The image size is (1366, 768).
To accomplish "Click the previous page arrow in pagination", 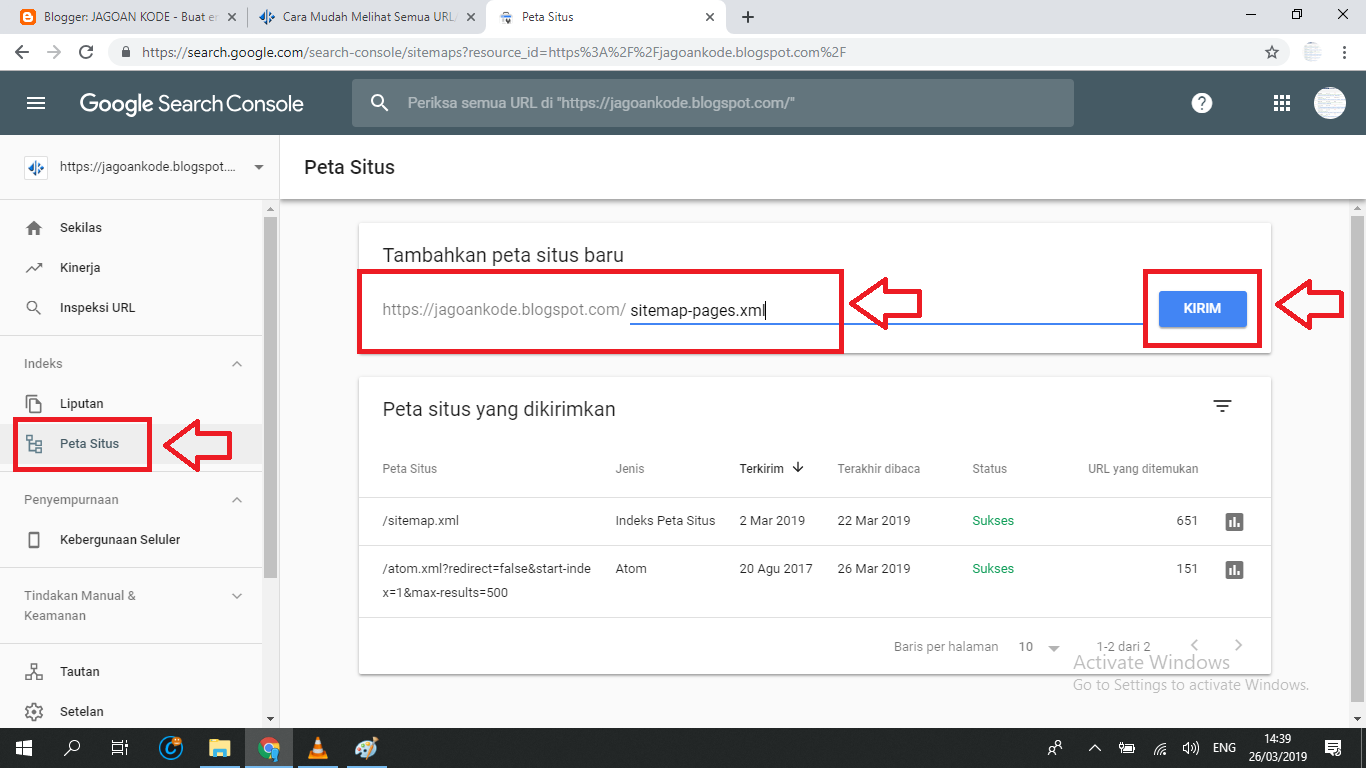I will (1194, 645).
